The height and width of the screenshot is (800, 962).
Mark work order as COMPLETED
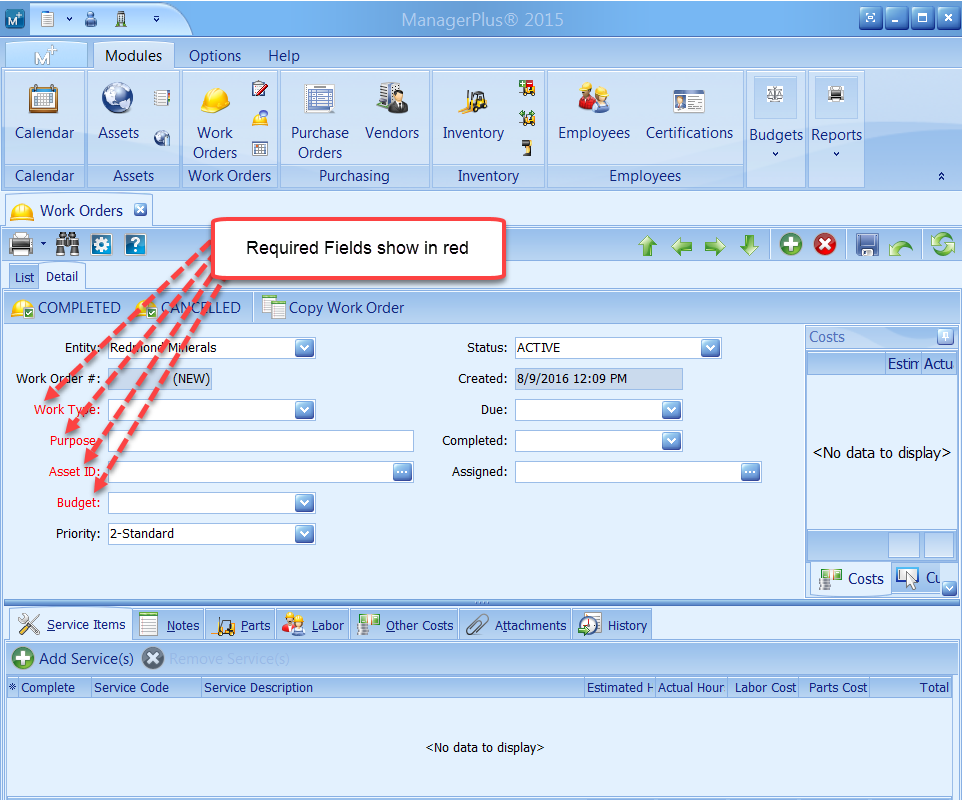(66, 308)
